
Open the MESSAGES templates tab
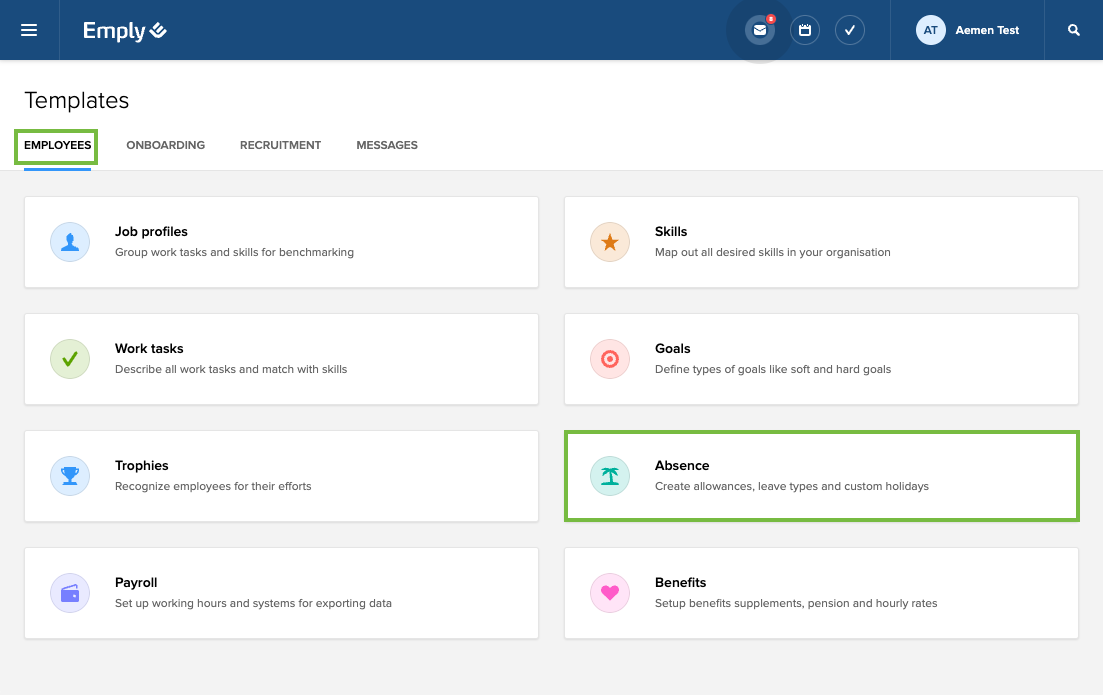[x=387, y=145]
